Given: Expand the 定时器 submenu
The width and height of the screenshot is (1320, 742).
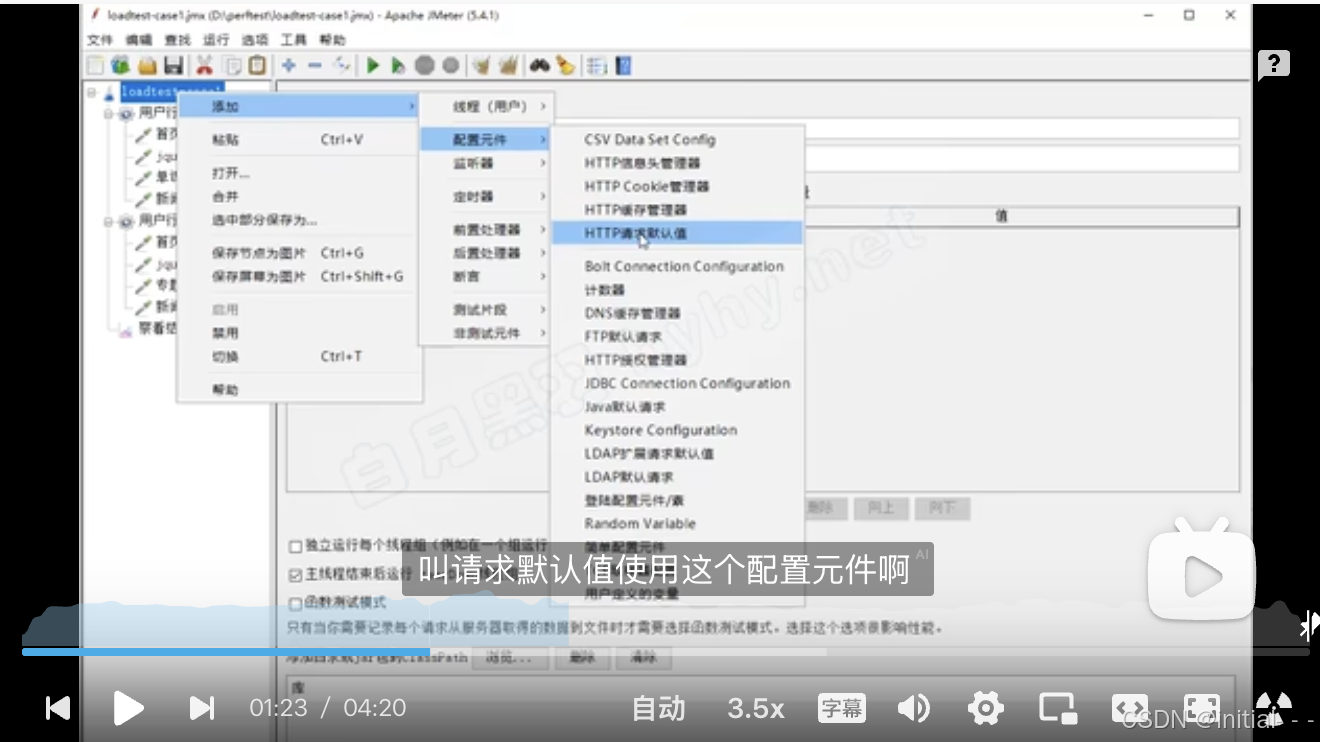Looking at the screenshot, I should 485,197.
